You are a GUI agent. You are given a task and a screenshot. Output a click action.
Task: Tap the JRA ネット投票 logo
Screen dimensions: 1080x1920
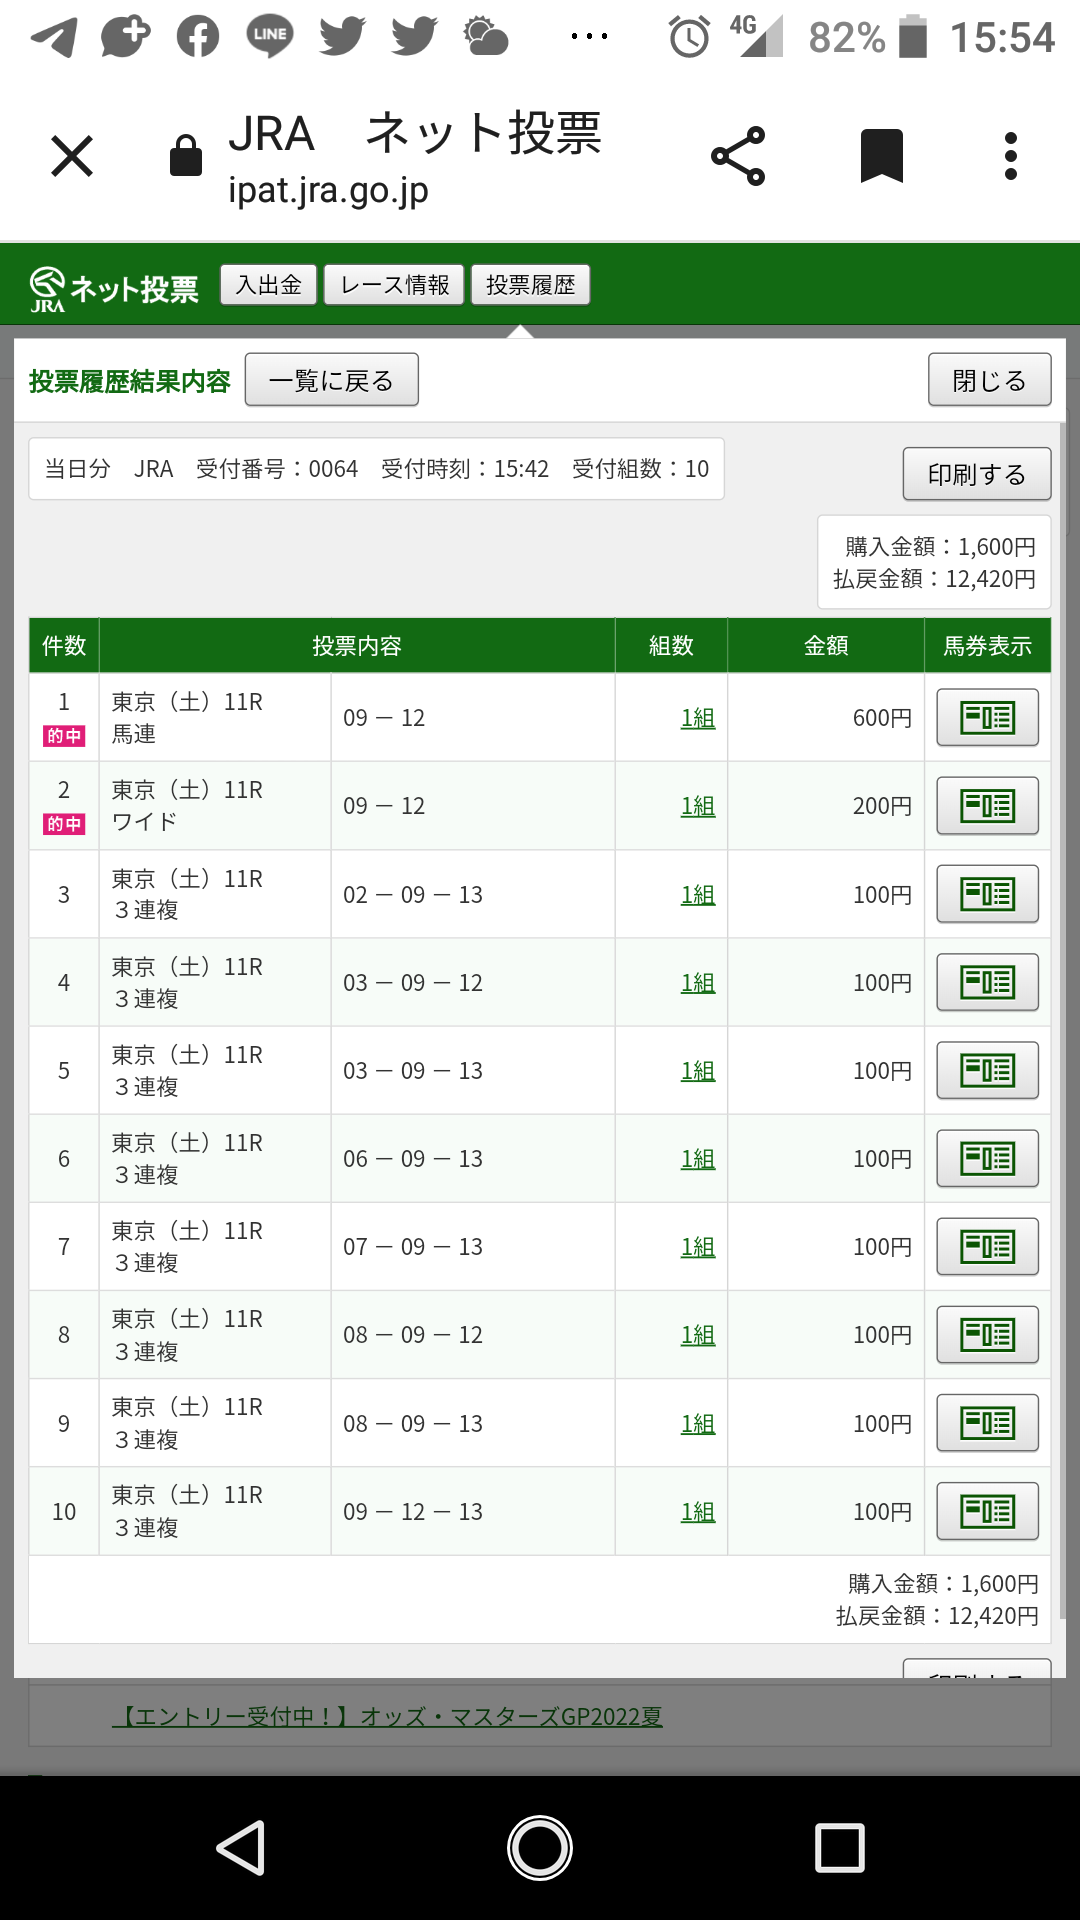[114, 289]
